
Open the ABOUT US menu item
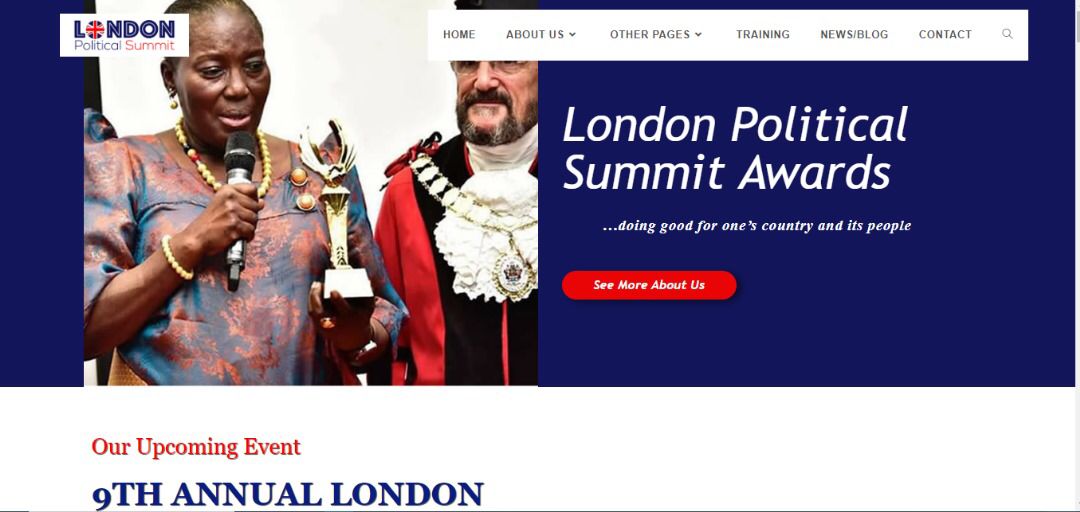tap(534, 34)
